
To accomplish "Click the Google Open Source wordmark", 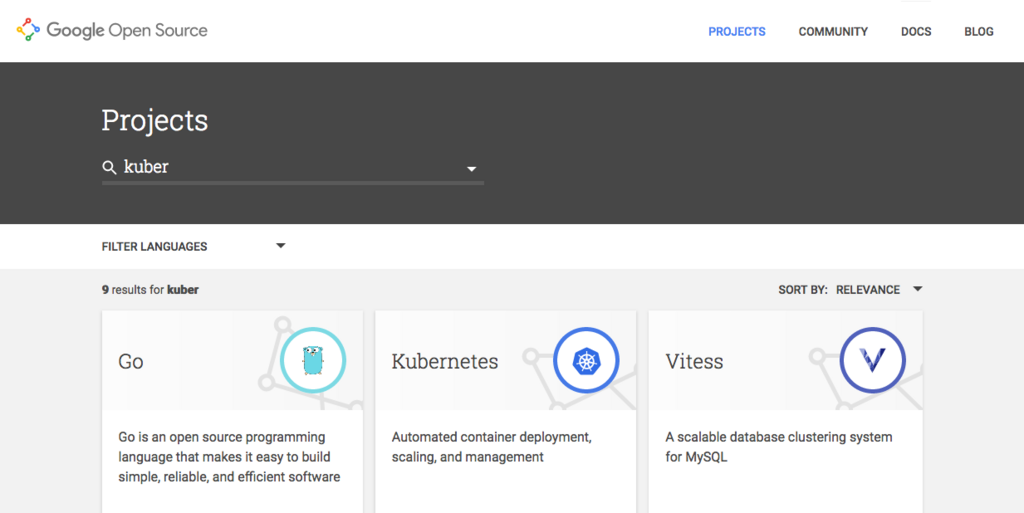I will click(x=127, y=30).
